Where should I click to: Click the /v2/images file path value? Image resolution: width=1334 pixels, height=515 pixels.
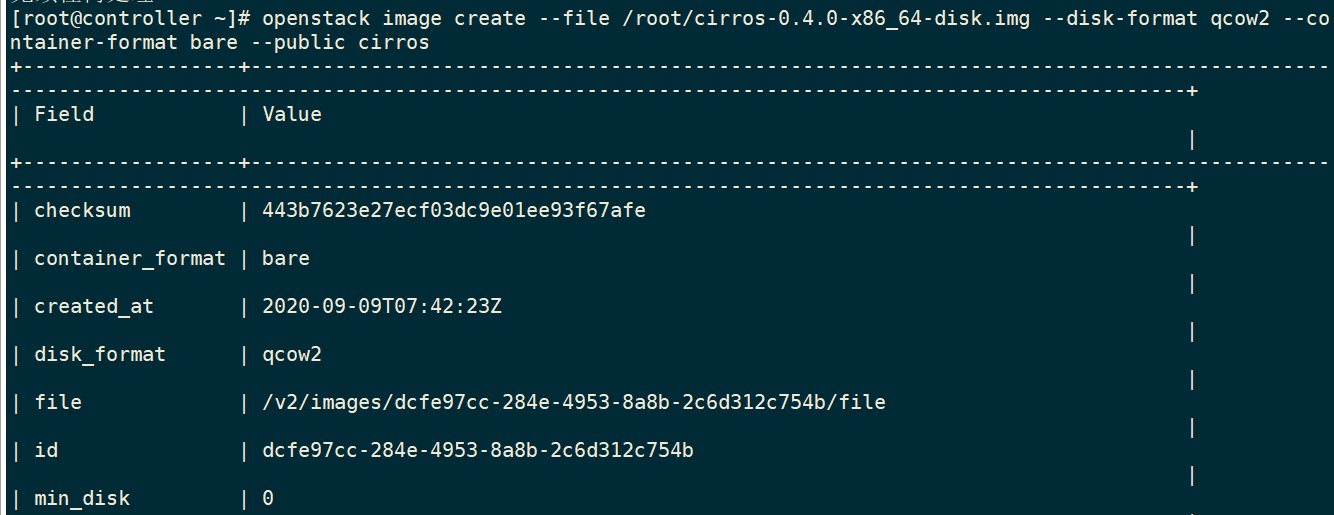[574, 402]
